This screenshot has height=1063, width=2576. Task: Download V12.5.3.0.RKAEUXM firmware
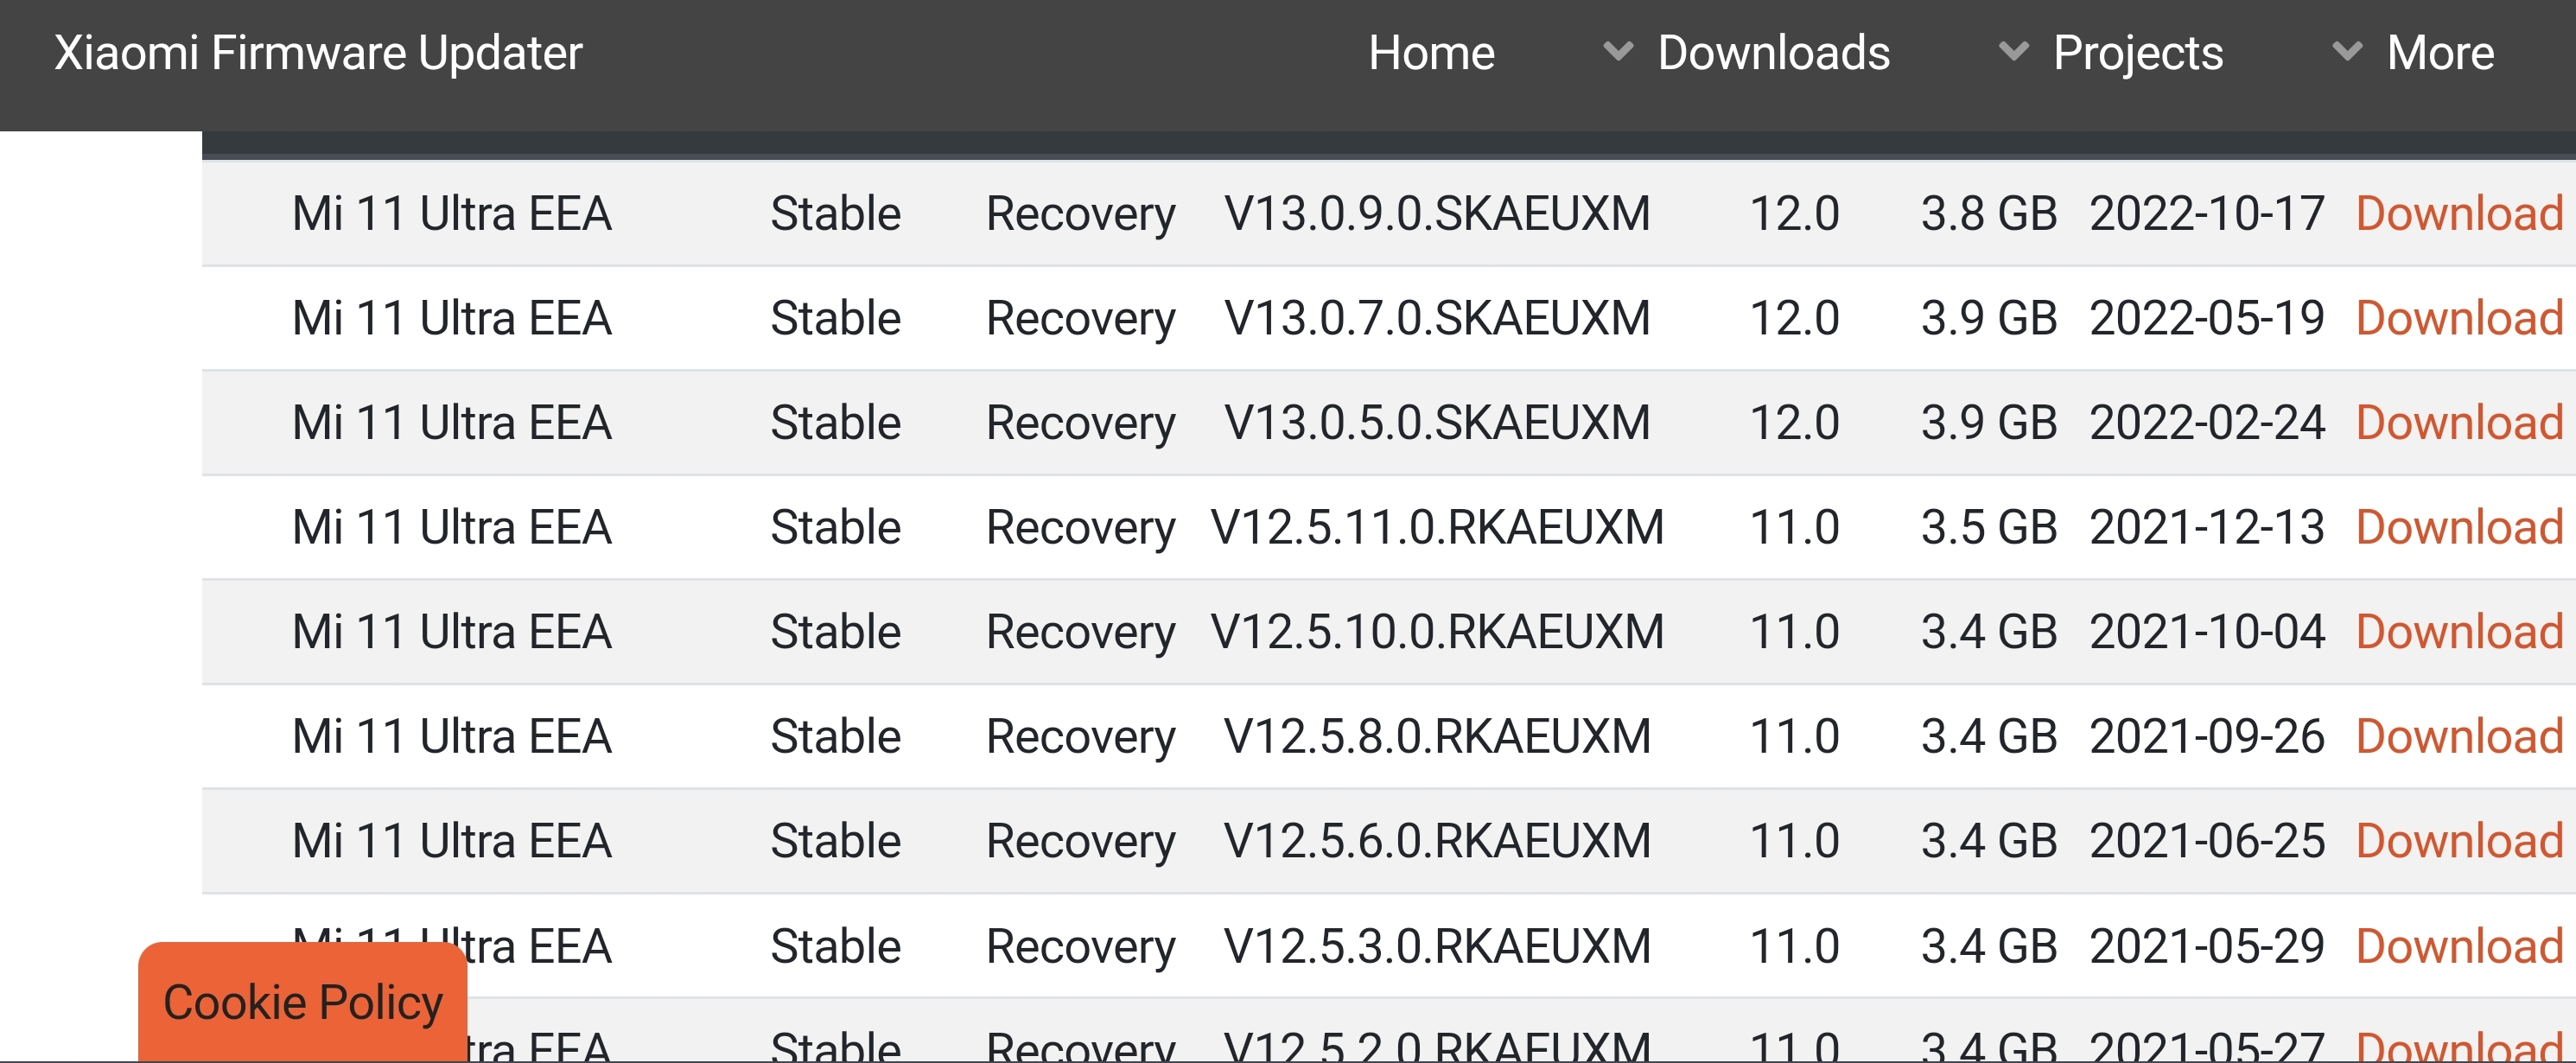coord(2459,946)
